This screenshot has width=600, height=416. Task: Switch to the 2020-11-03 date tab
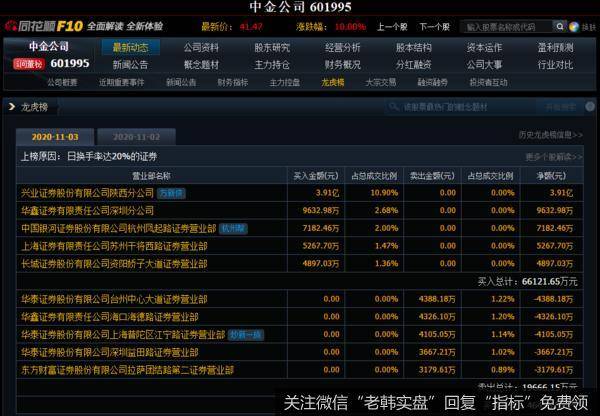(55, 137)
